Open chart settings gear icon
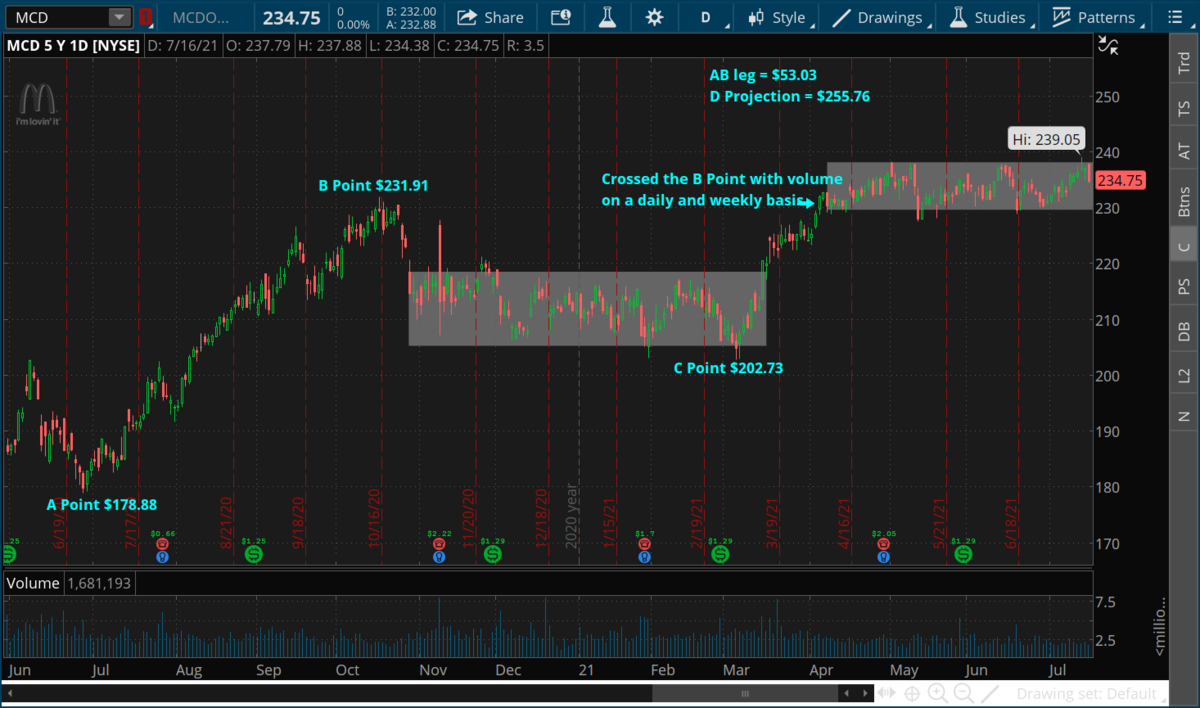1200x708 pixels. coord(654,17)
